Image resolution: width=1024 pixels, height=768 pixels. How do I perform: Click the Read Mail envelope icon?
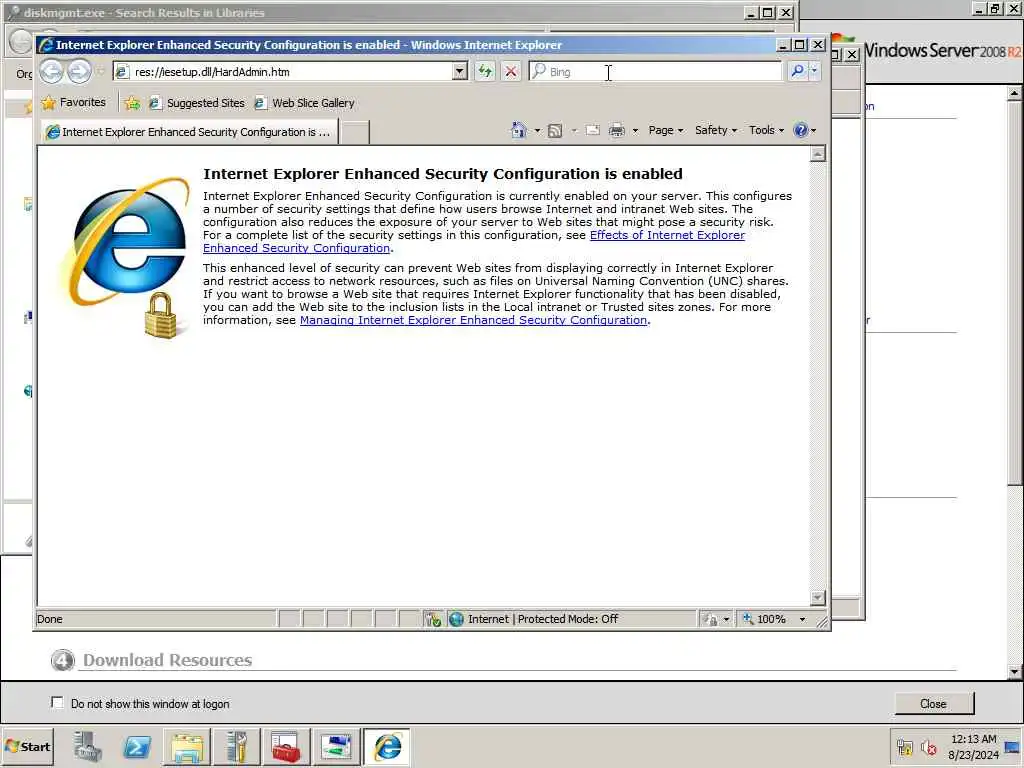click(592, 130)
